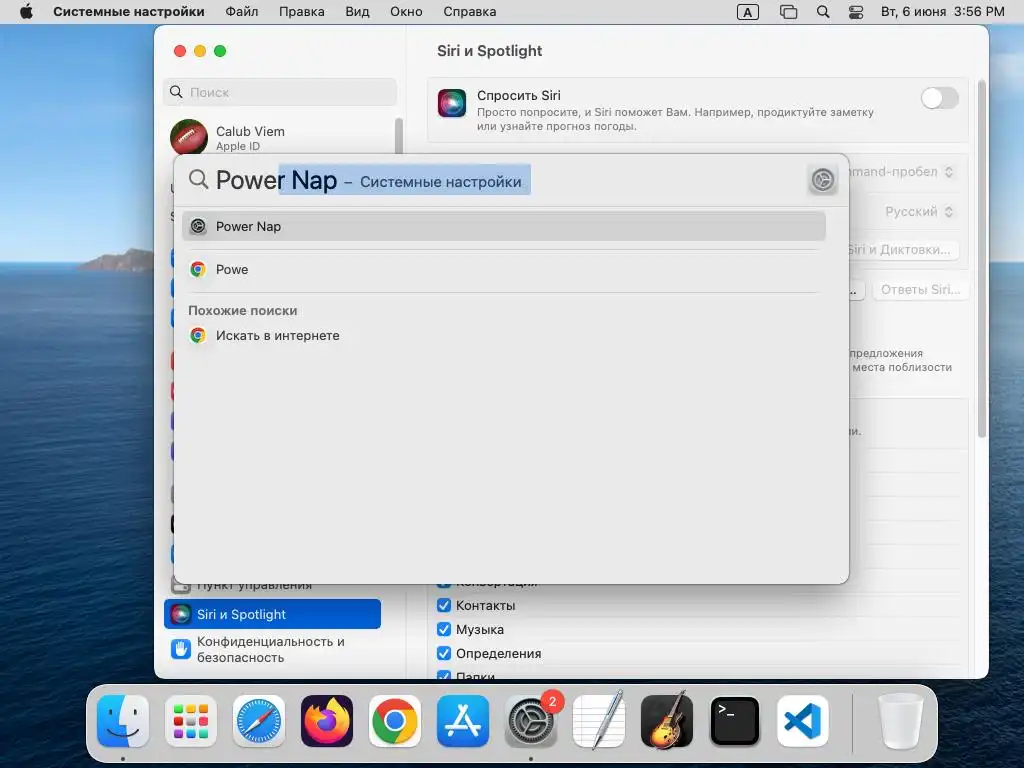Open Control Center in menu bar
Viewport: 1024px width, 768px height.
point(856,12)
